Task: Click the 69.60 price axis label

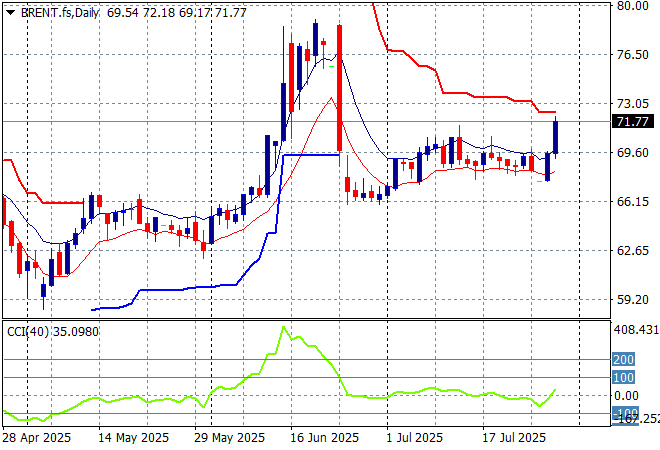Action: point(633,152)
